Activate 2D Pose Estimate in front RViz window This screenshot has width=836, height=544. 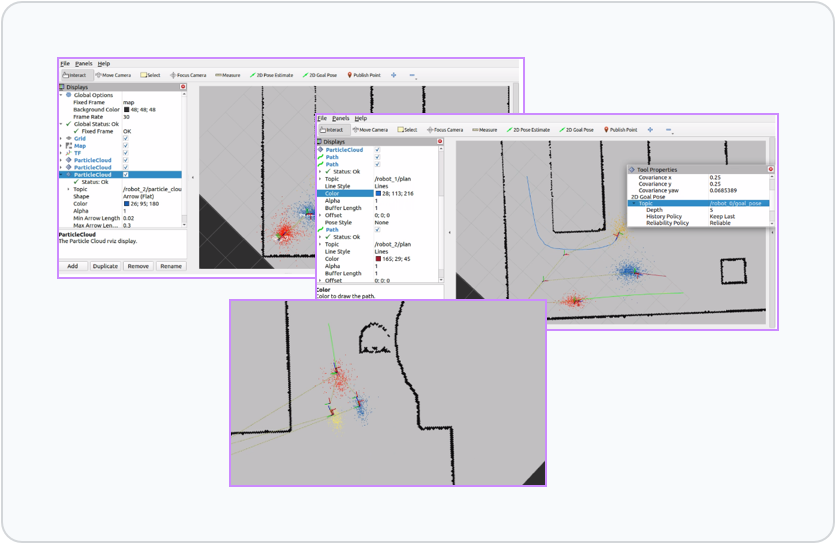[528, 130]
